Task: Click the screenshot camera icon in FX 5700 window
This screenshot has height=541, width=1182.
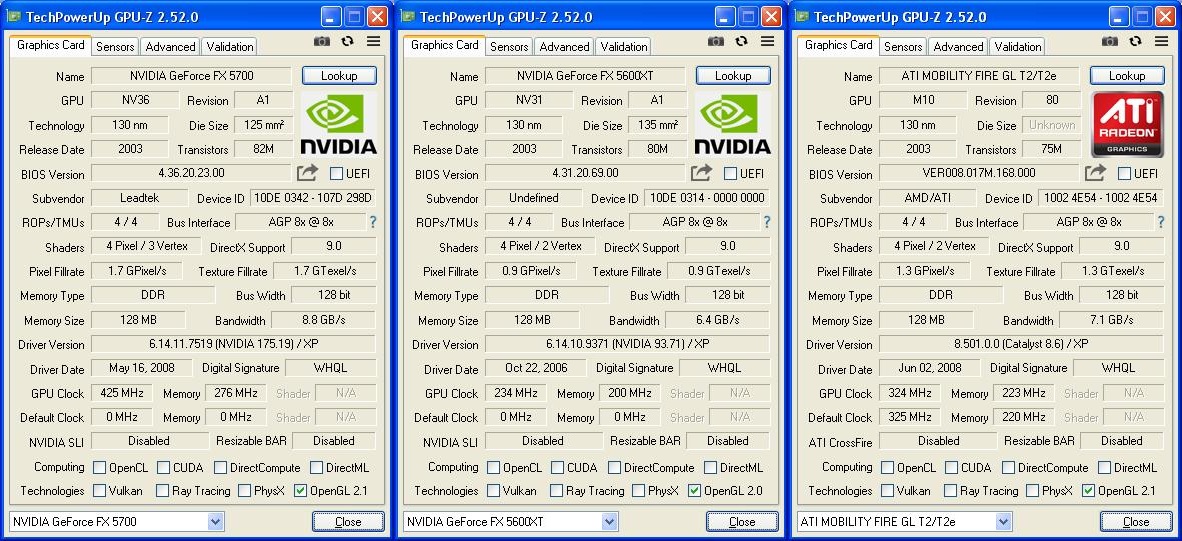Action: (322, 41)
